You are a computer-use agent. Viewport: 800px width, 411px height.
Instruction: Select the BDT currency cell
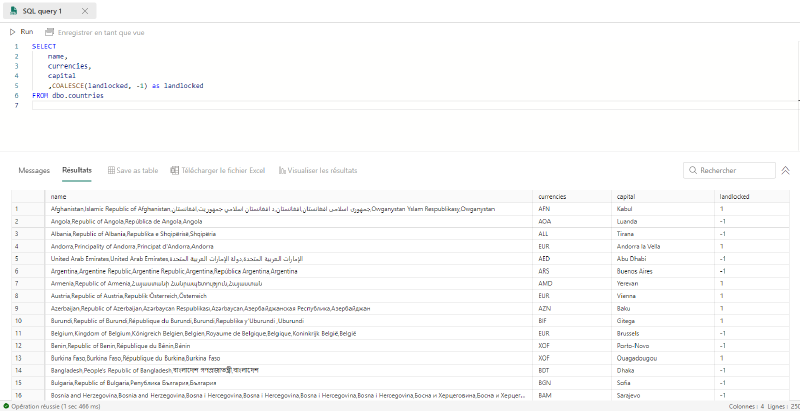click(x=573, y=371)
